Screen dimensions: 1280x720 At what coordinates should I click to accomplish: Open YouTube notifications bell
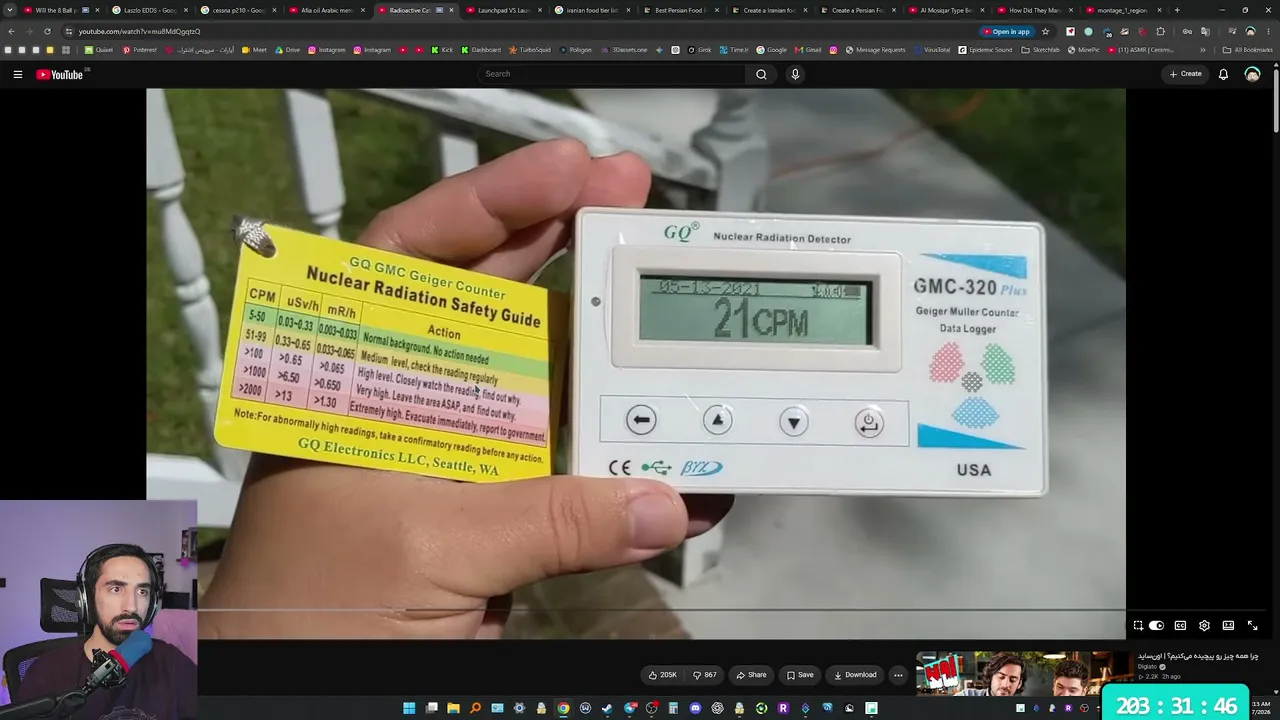[1223, 74]
